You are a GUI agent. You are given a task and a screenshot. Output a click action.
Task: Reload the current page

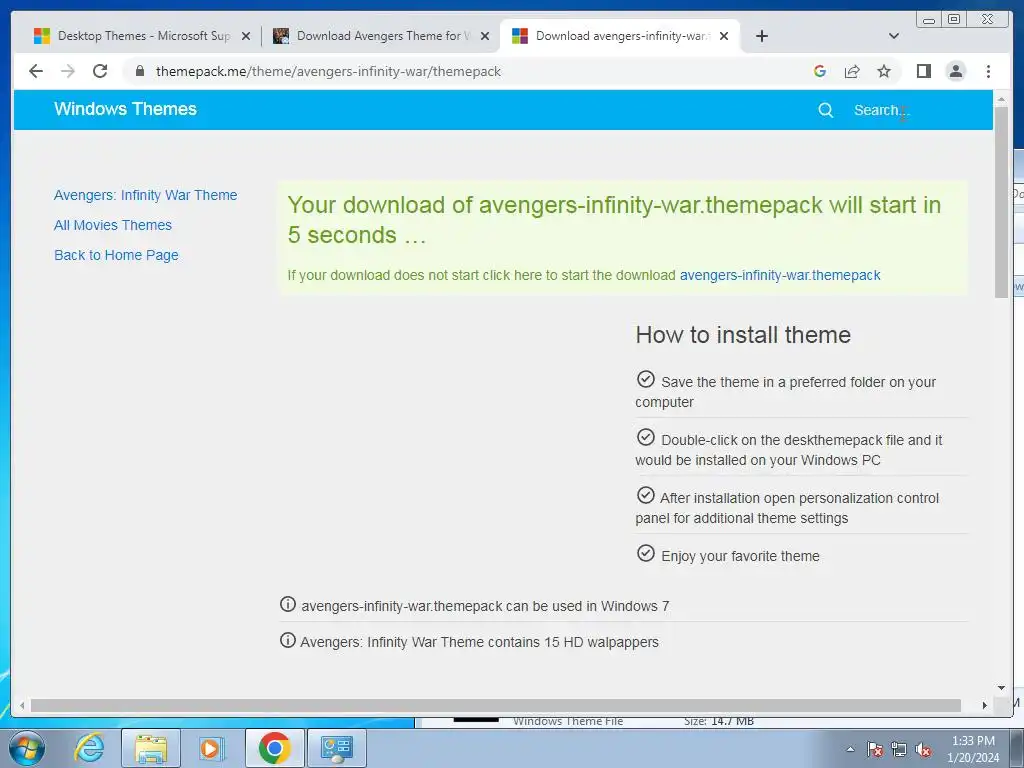click(100, 71)
